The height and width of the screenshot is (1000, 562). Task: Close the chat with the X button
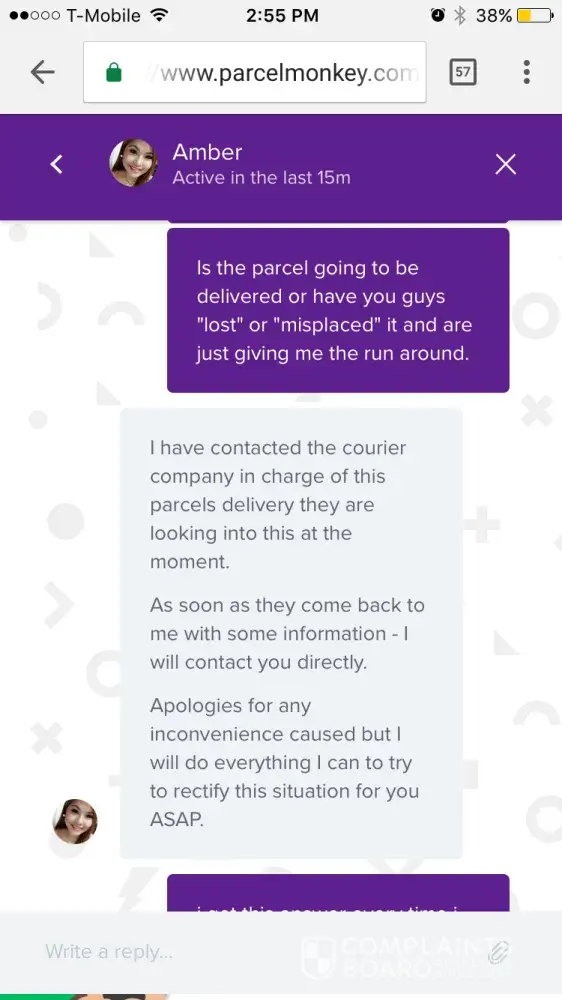506,165
